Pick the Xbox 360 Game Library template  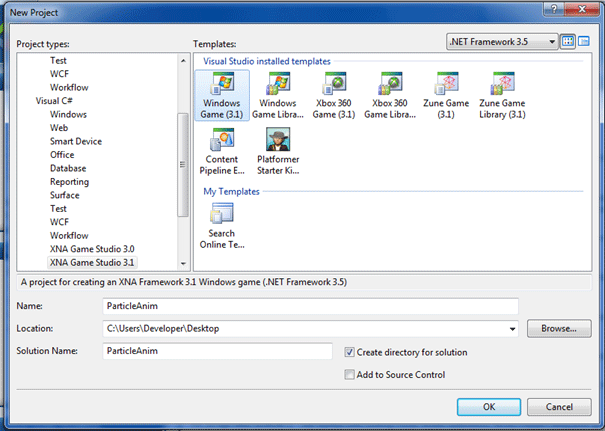[x=390, y=95]
